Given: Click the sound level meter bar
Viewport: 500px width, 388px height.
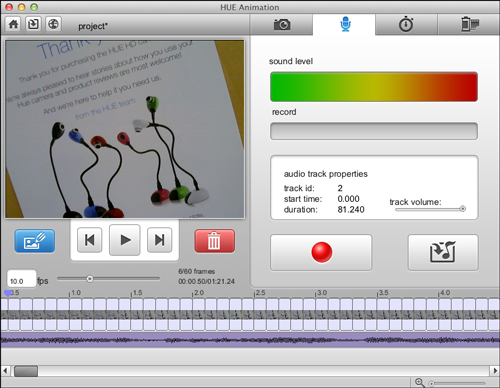Looking at the screenshot, I should (374, 87).
